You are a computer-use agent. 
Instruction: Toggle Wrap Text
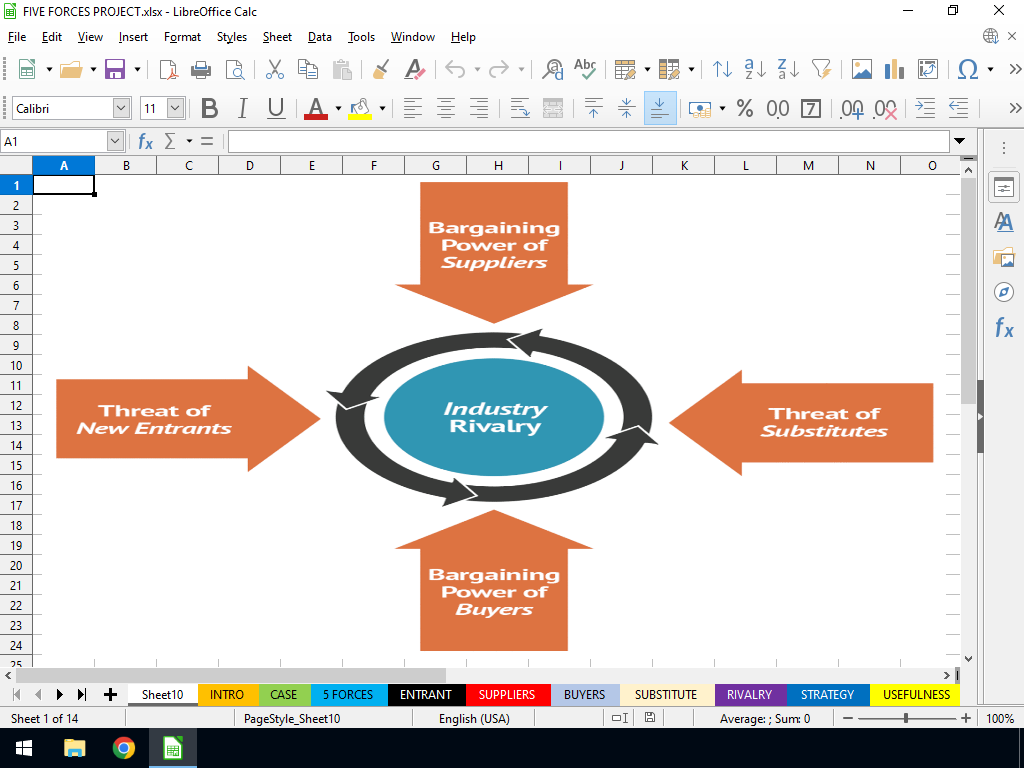520,108
